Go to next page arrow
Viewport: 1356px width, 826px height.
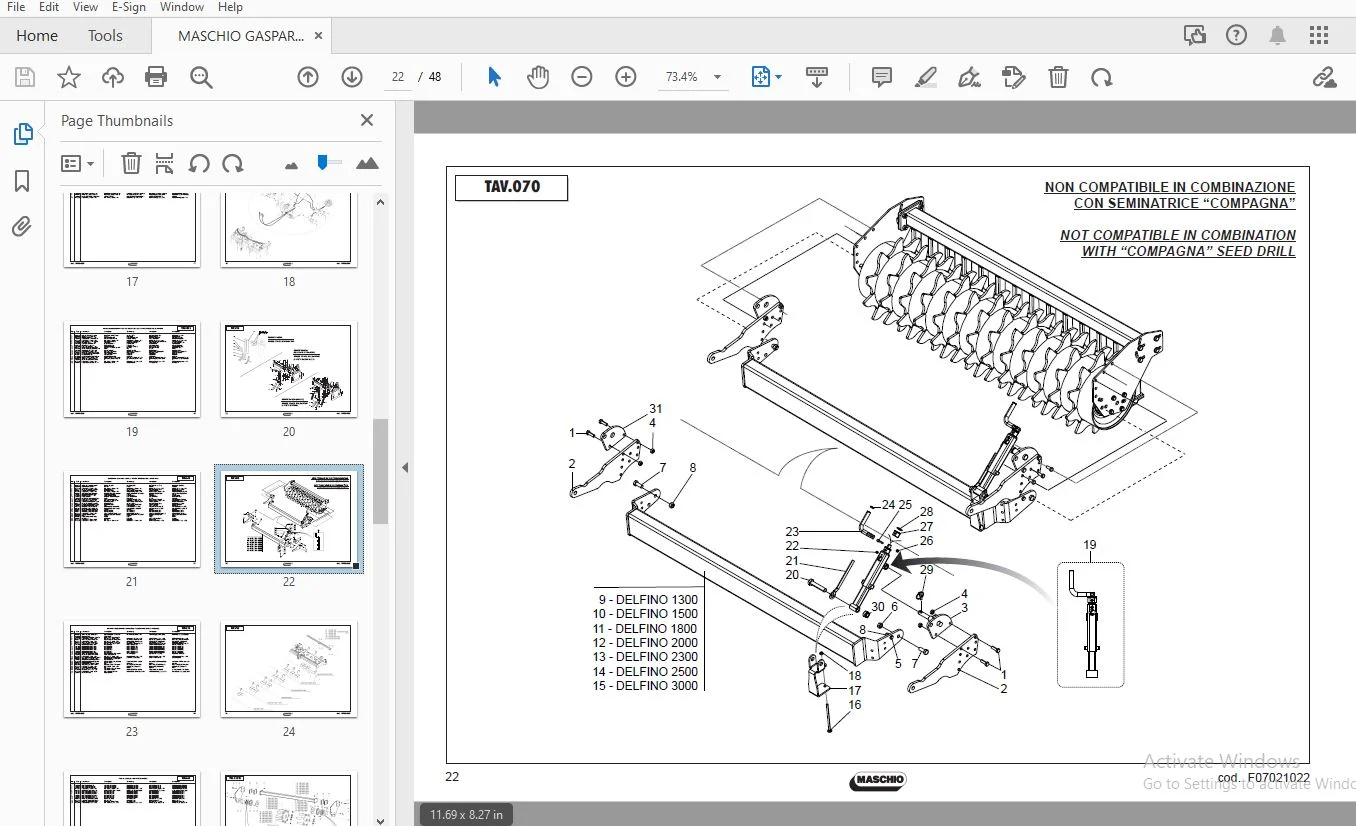(x=352, y=77)
